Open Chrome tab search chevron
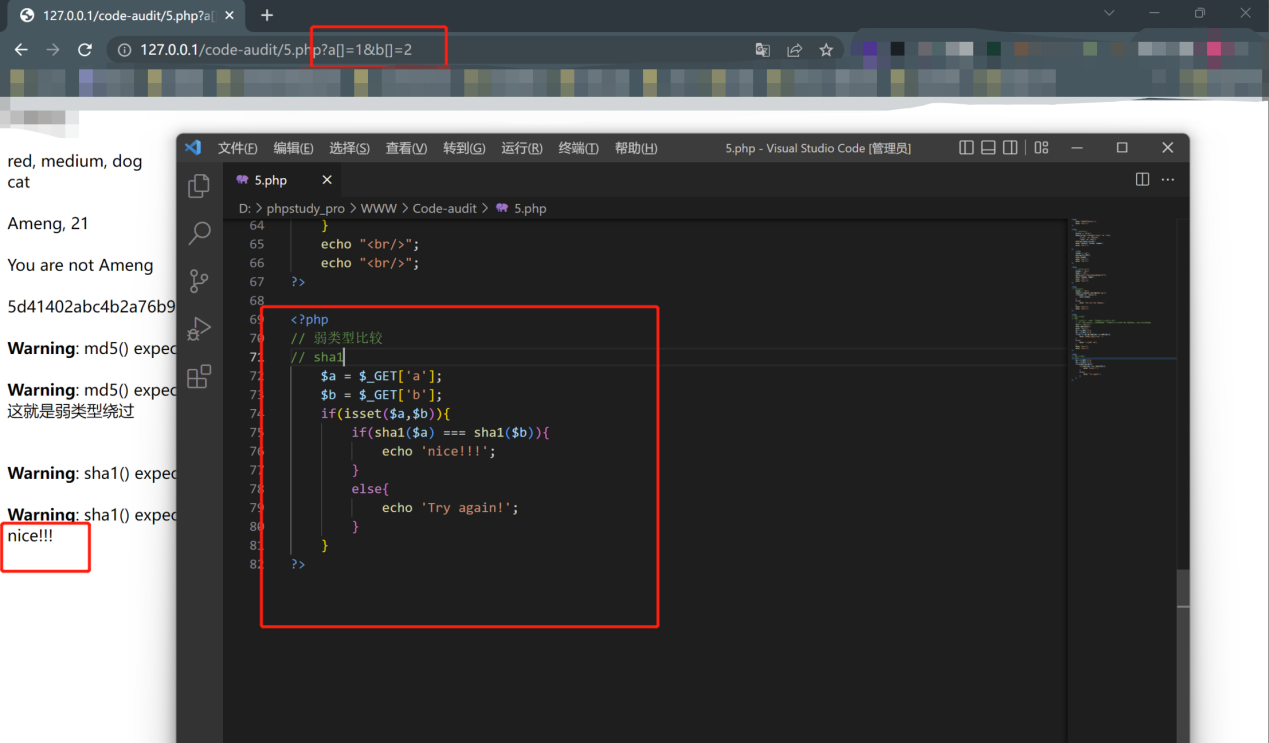This screenshot has height=743, width=1269. [x=1110, y=13]
